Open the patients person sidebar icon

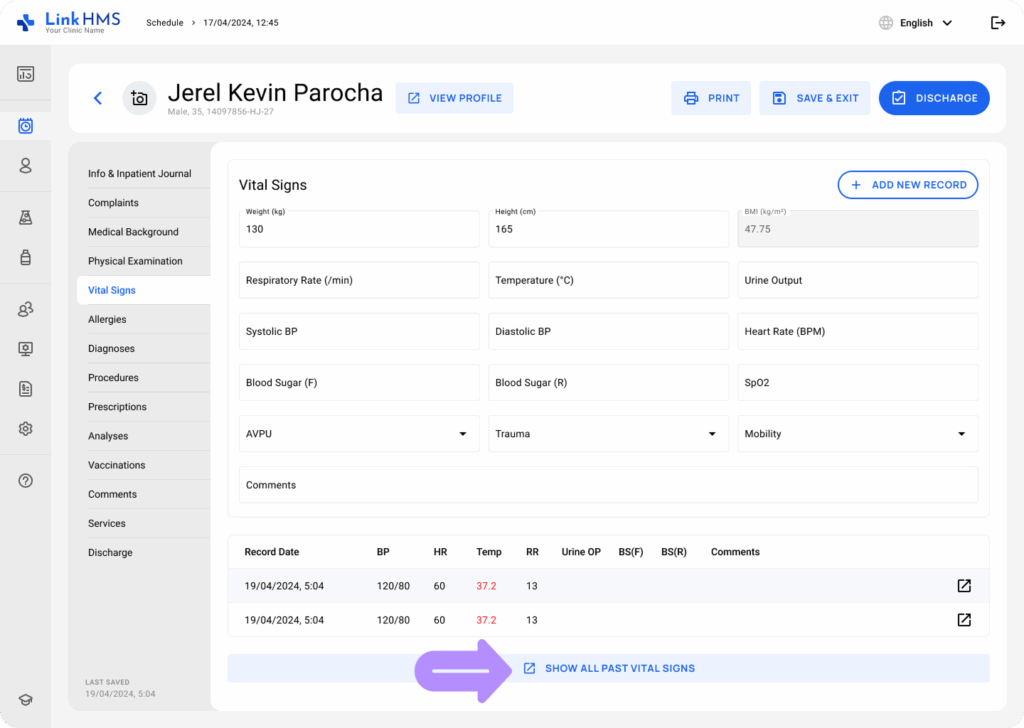(25, 165)
